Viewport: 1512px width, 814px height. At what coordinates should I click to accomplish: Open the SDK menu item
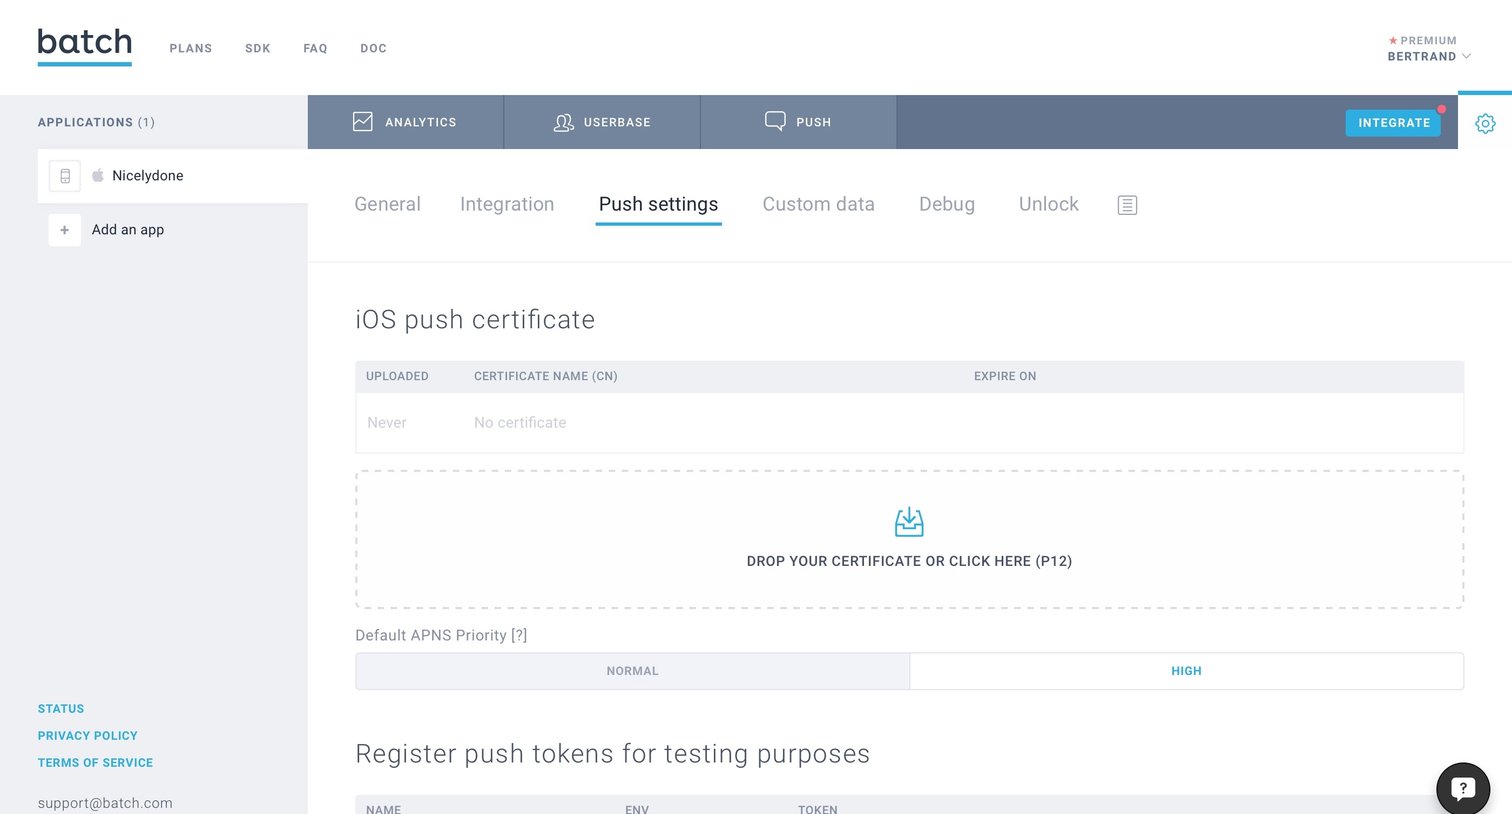(258, 48)
